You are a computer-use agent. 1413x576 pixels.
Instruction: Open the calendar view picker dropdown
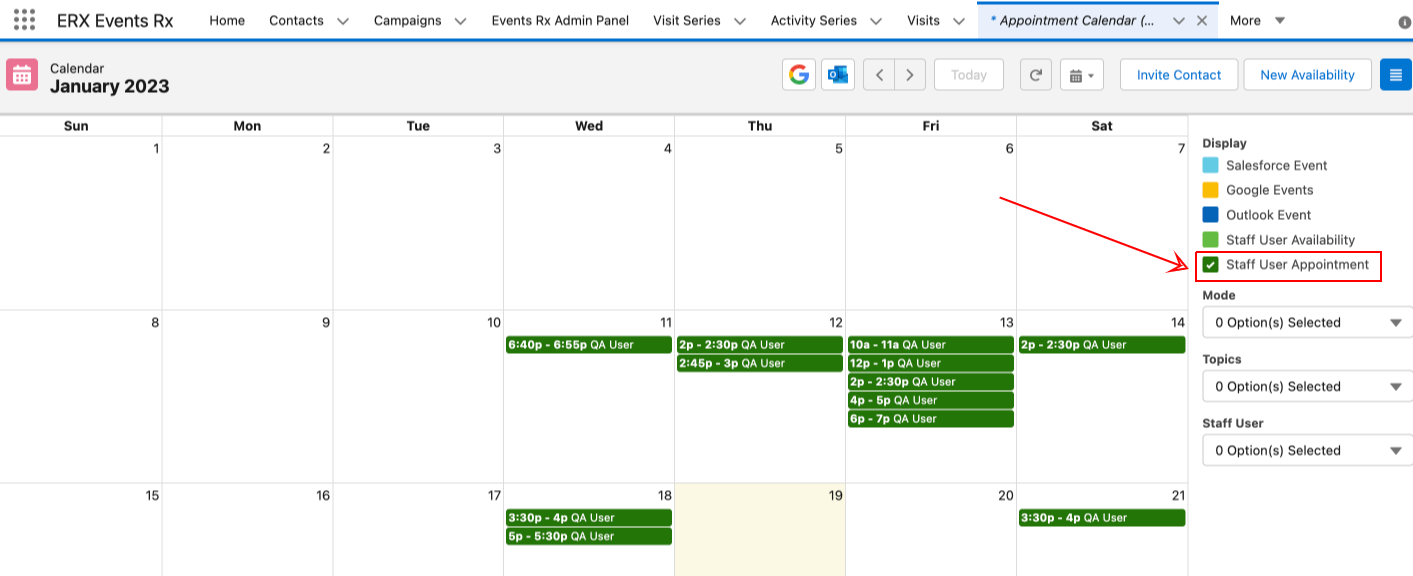coord(1081,75)
